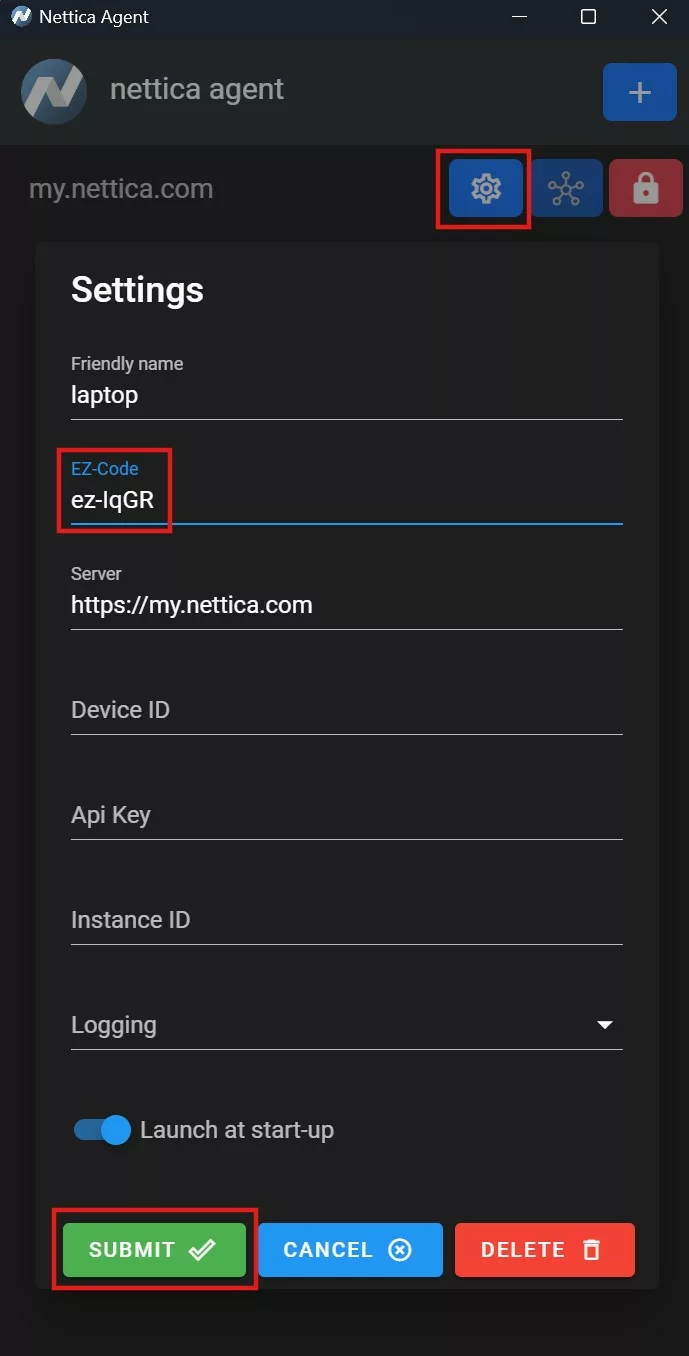The image size is (689, 1356).
Task: Expand the Logging dropdown
Action: click(x=604, y=1024)
